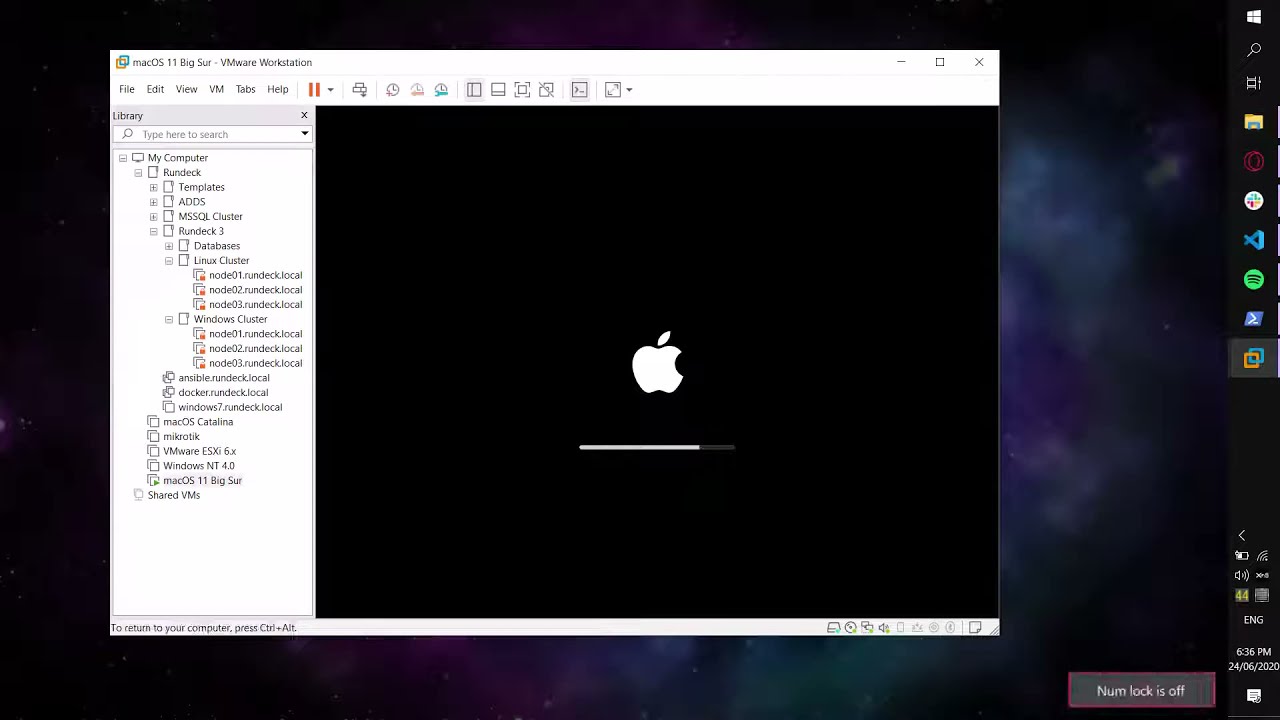The image size is (1280, 720).
Task: Open the File menu
Action: click(x=127, y=89)
